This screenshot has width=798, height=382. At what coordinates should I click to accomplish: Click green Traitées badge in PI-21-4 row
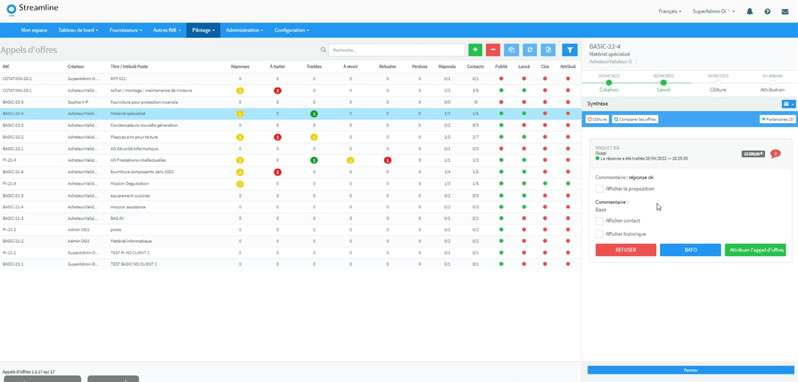click(314, 160)
